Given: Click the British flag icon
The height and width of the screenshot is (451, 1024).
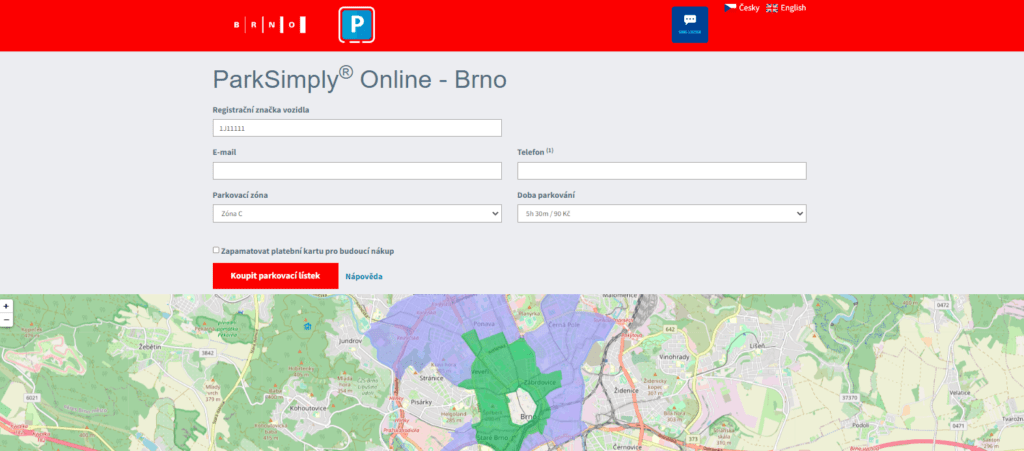Looking at the screenshot, I should point(772,8).
